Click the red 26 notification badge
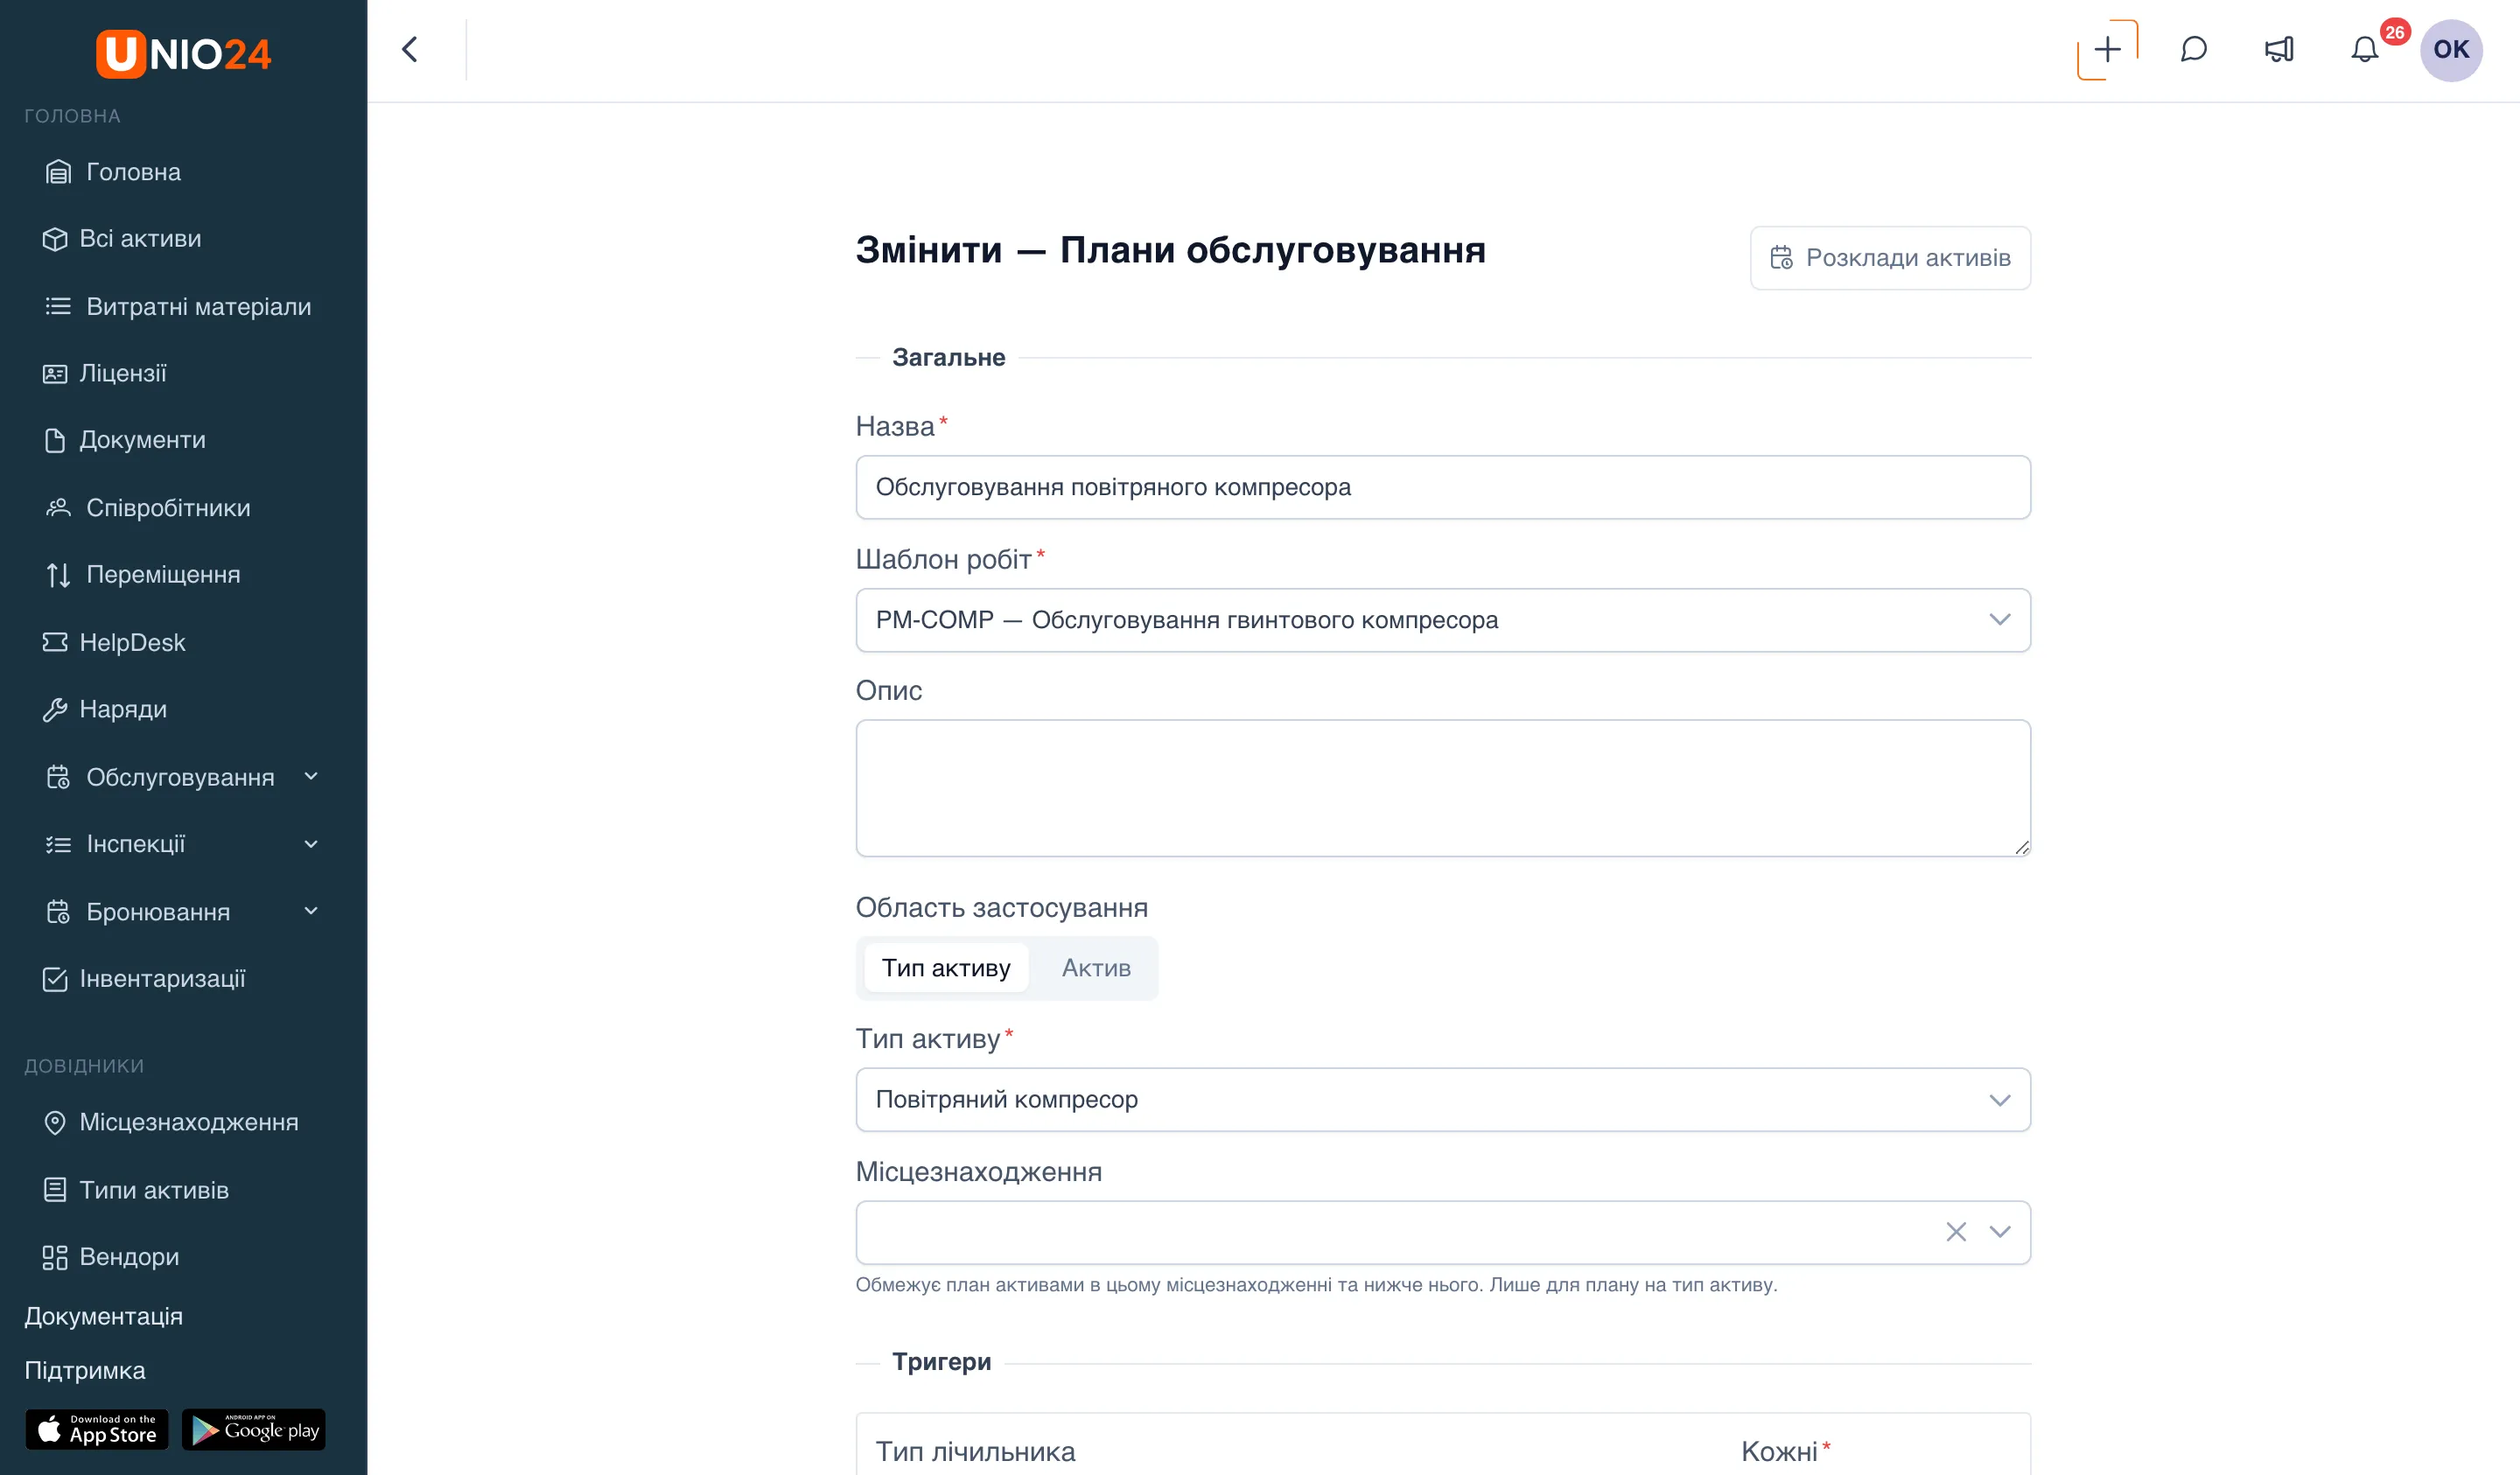The width and height of the screenshot is (2520, 1475). click(x=2394, y=32)
